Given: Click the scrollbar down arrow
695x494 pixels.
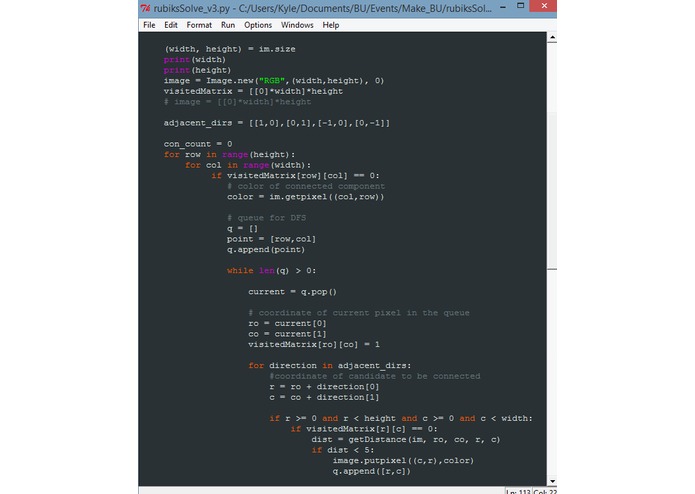Looking at the screenshot, I should coord(552,481).
